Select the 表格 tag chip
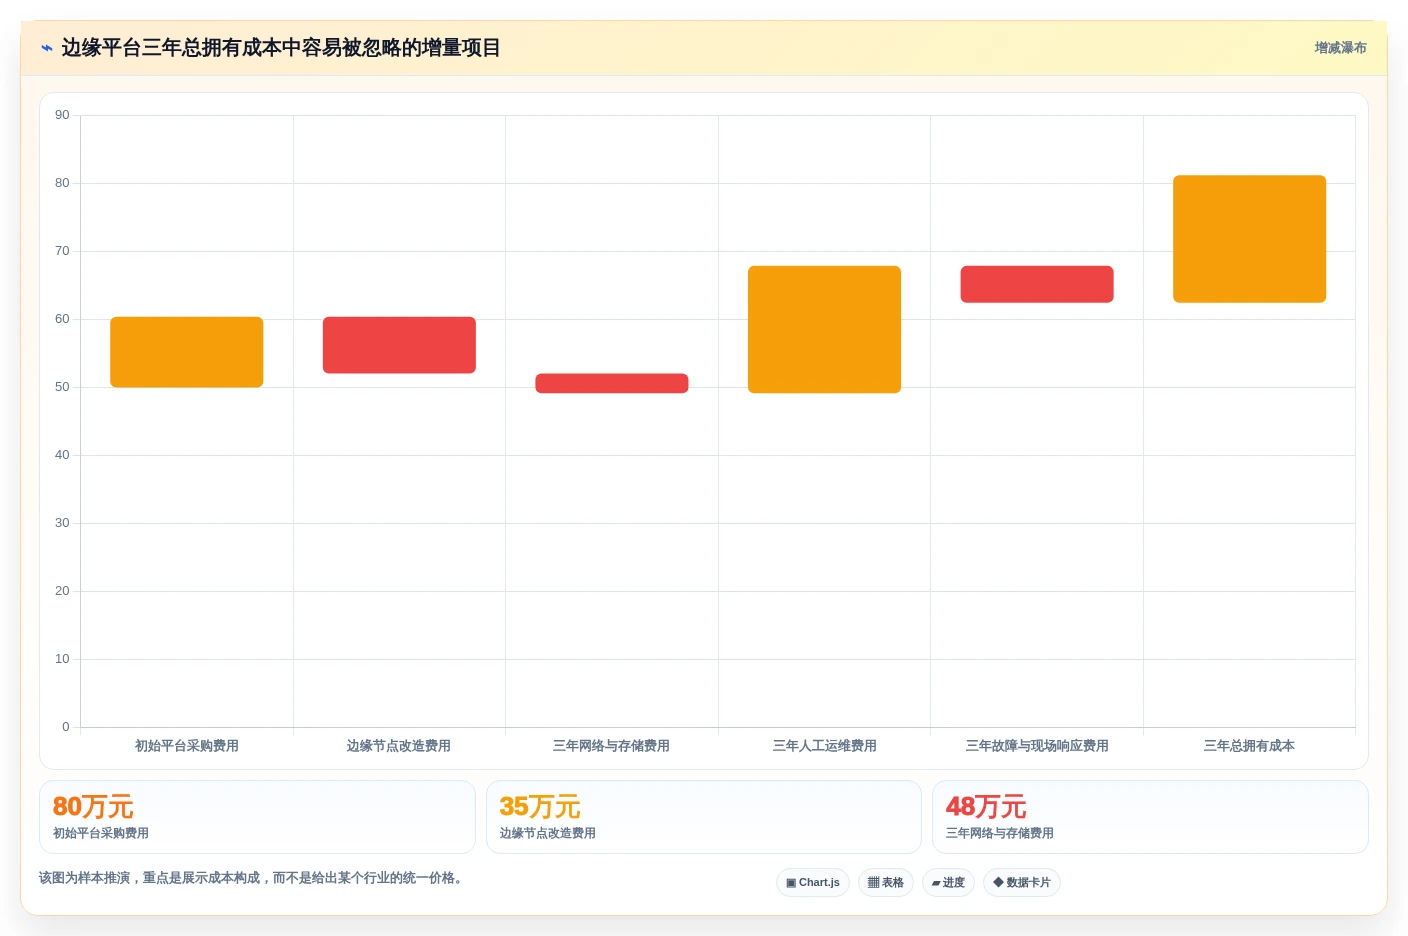The image size is (1408, 936). pos(886,882)
